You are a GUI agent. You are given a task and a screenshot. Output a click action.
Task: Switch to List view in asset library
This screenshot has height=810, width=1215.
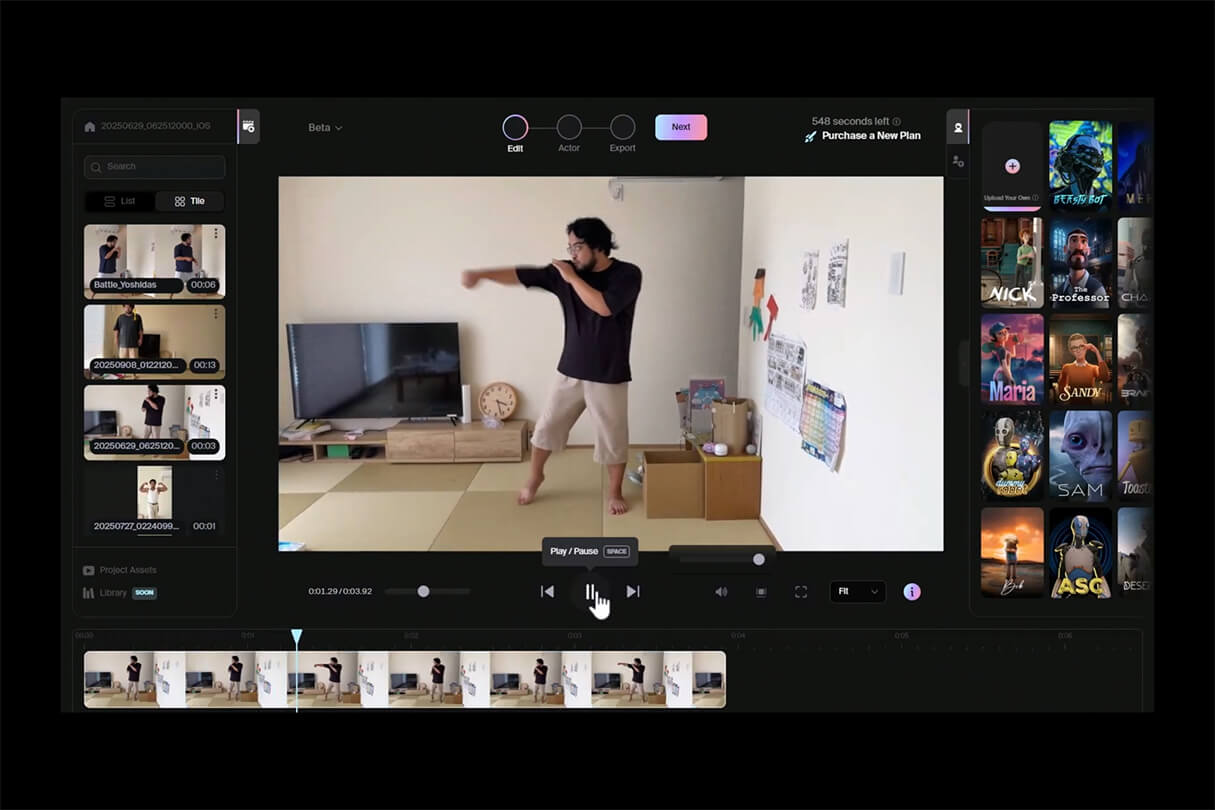[120, 201]
